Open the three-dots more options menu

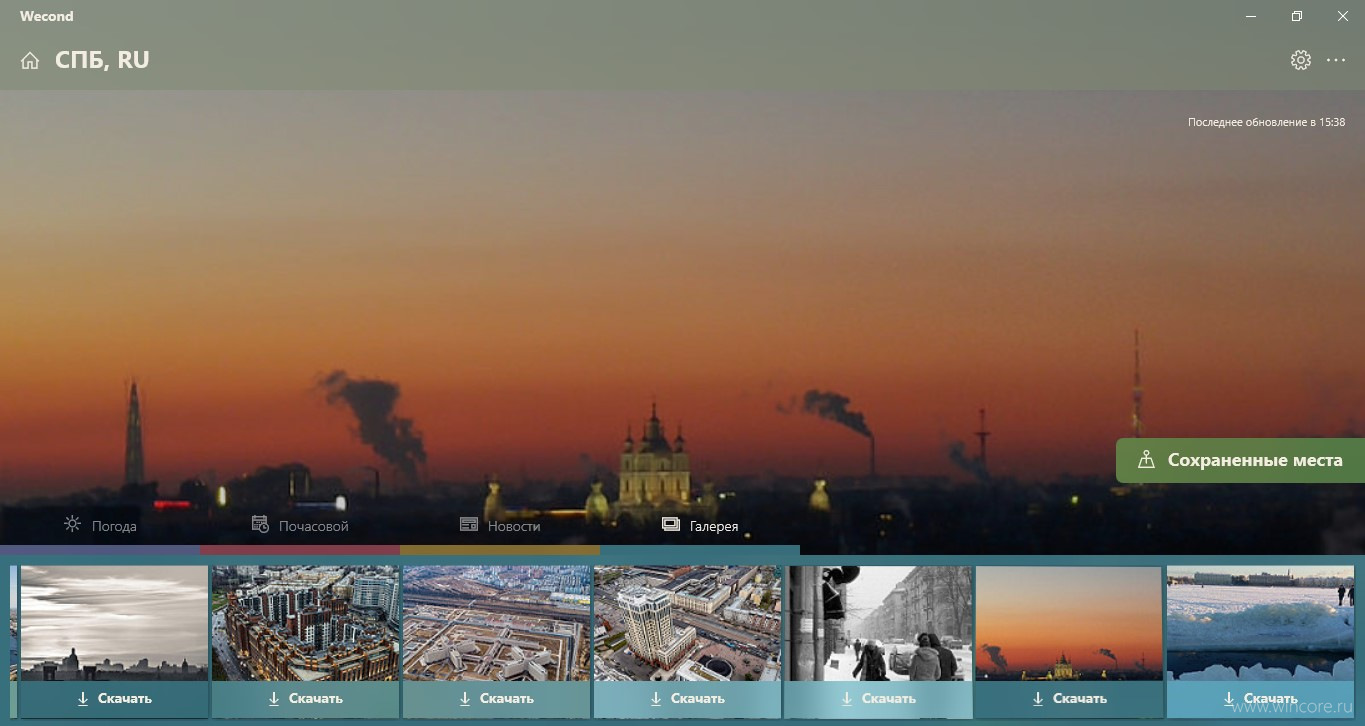pyautogui.click(x=1336, y=60)
